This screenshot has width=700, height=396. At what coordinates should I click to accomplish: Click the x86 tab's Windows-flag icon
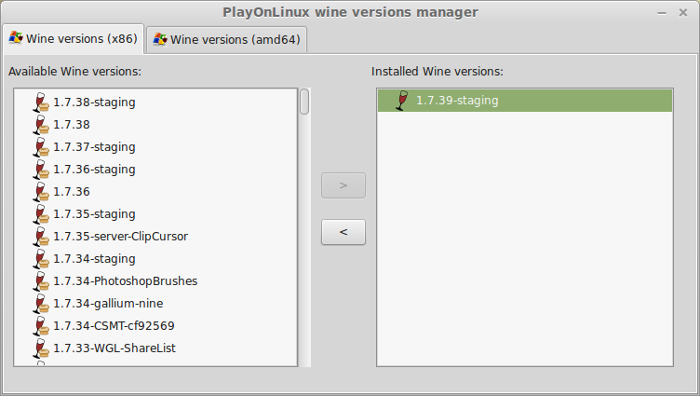click(16, 38)
